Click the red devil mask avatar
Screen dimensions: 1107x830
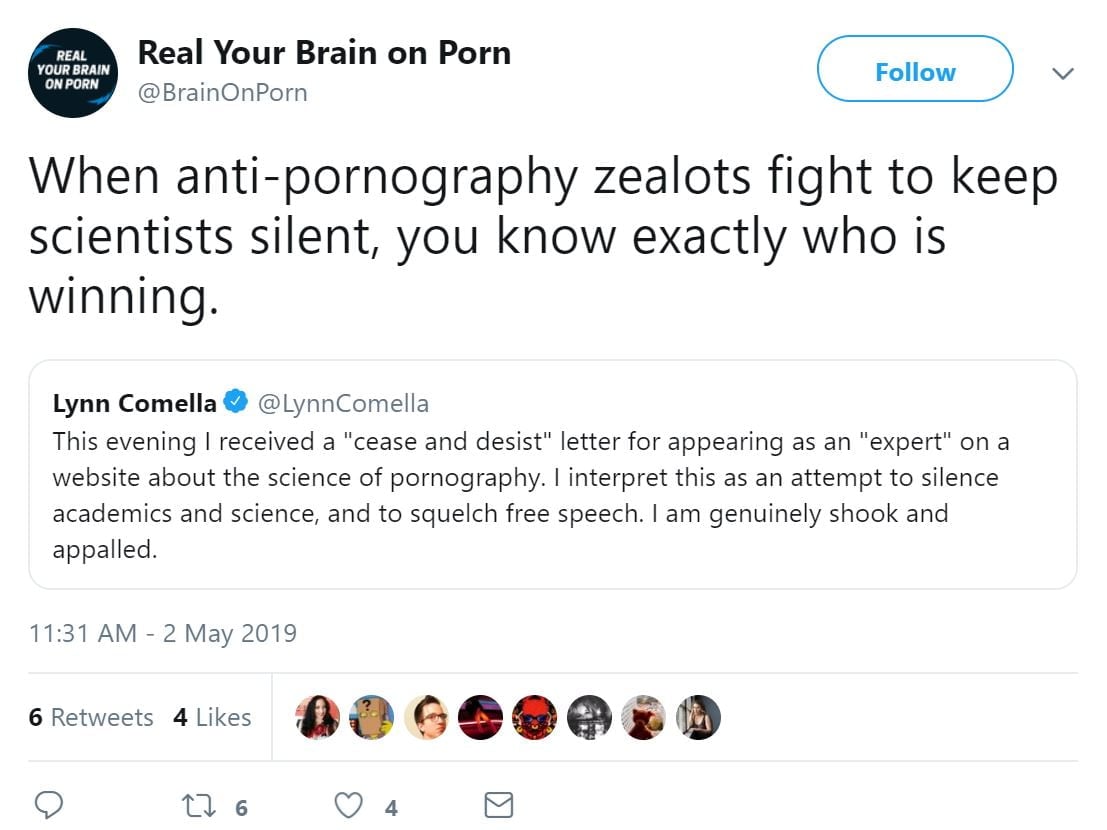pyautogui.click(x=535, y=717)
